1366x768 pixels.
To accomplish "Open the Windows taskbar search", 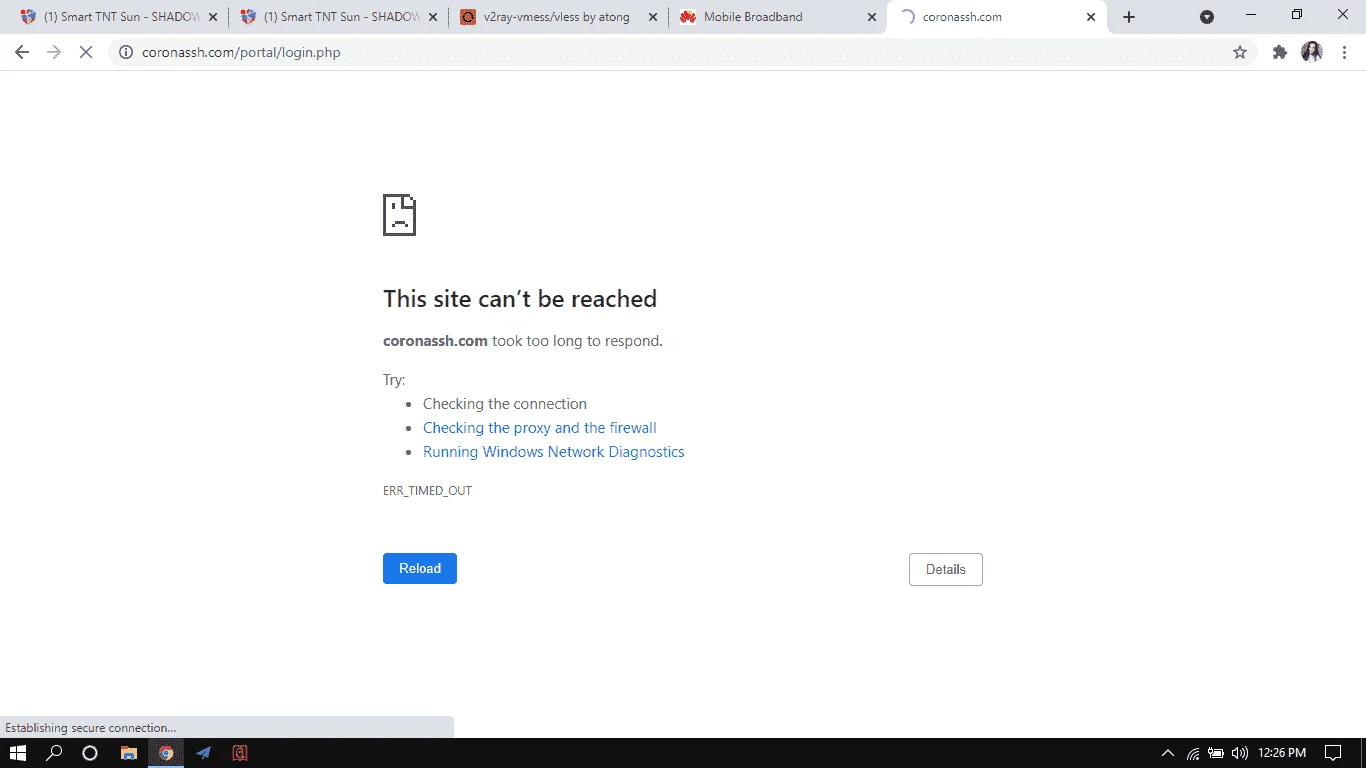I will click(x=55, y=753).
